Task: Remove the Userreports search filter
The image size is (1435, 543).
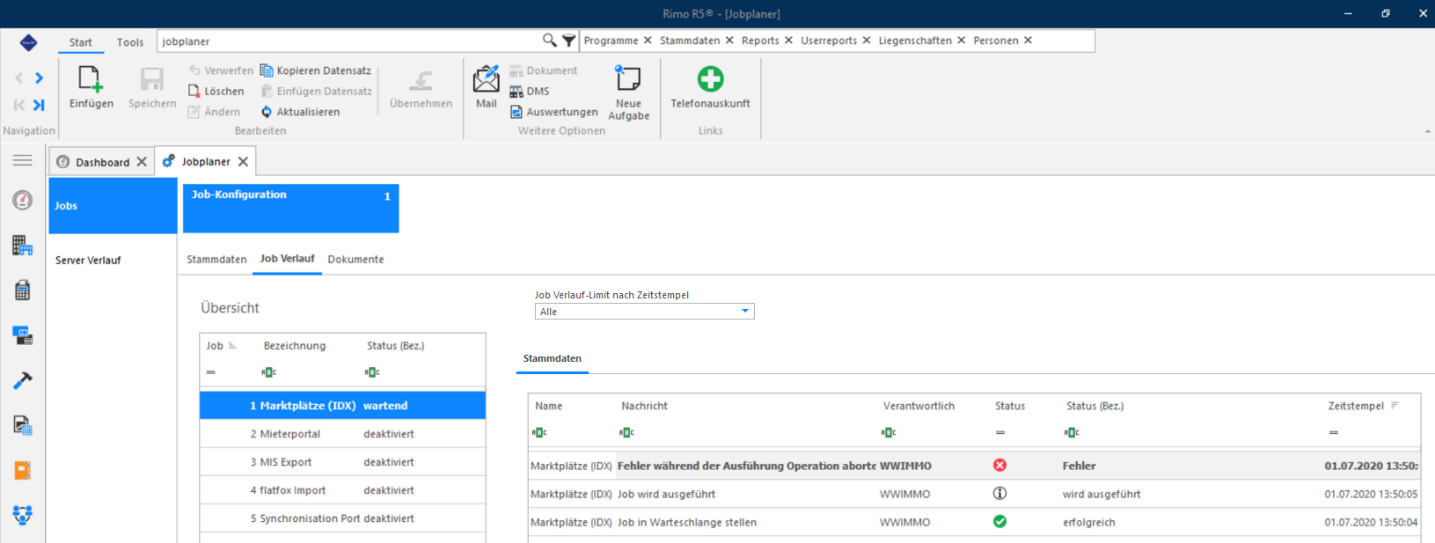Action: click(866, 40)
